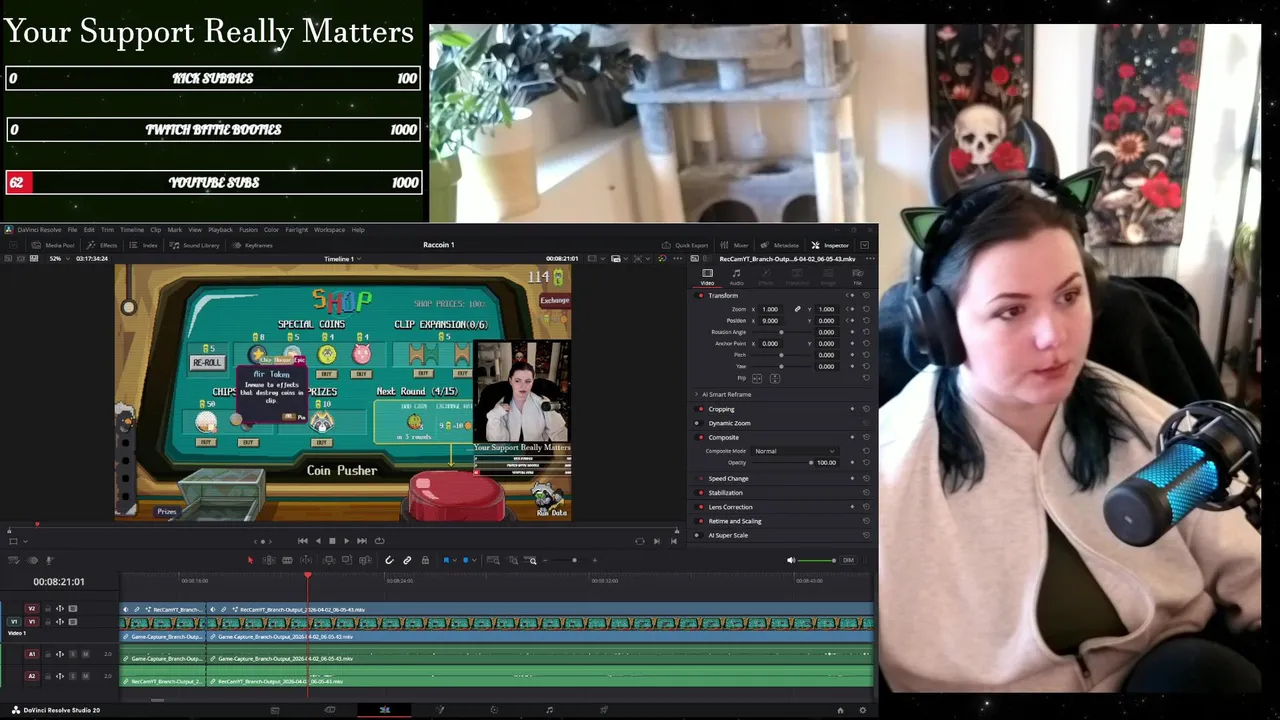Screen dimensions: 1280x720
Task: Open the Playback menu
Action: click(220, 230)
